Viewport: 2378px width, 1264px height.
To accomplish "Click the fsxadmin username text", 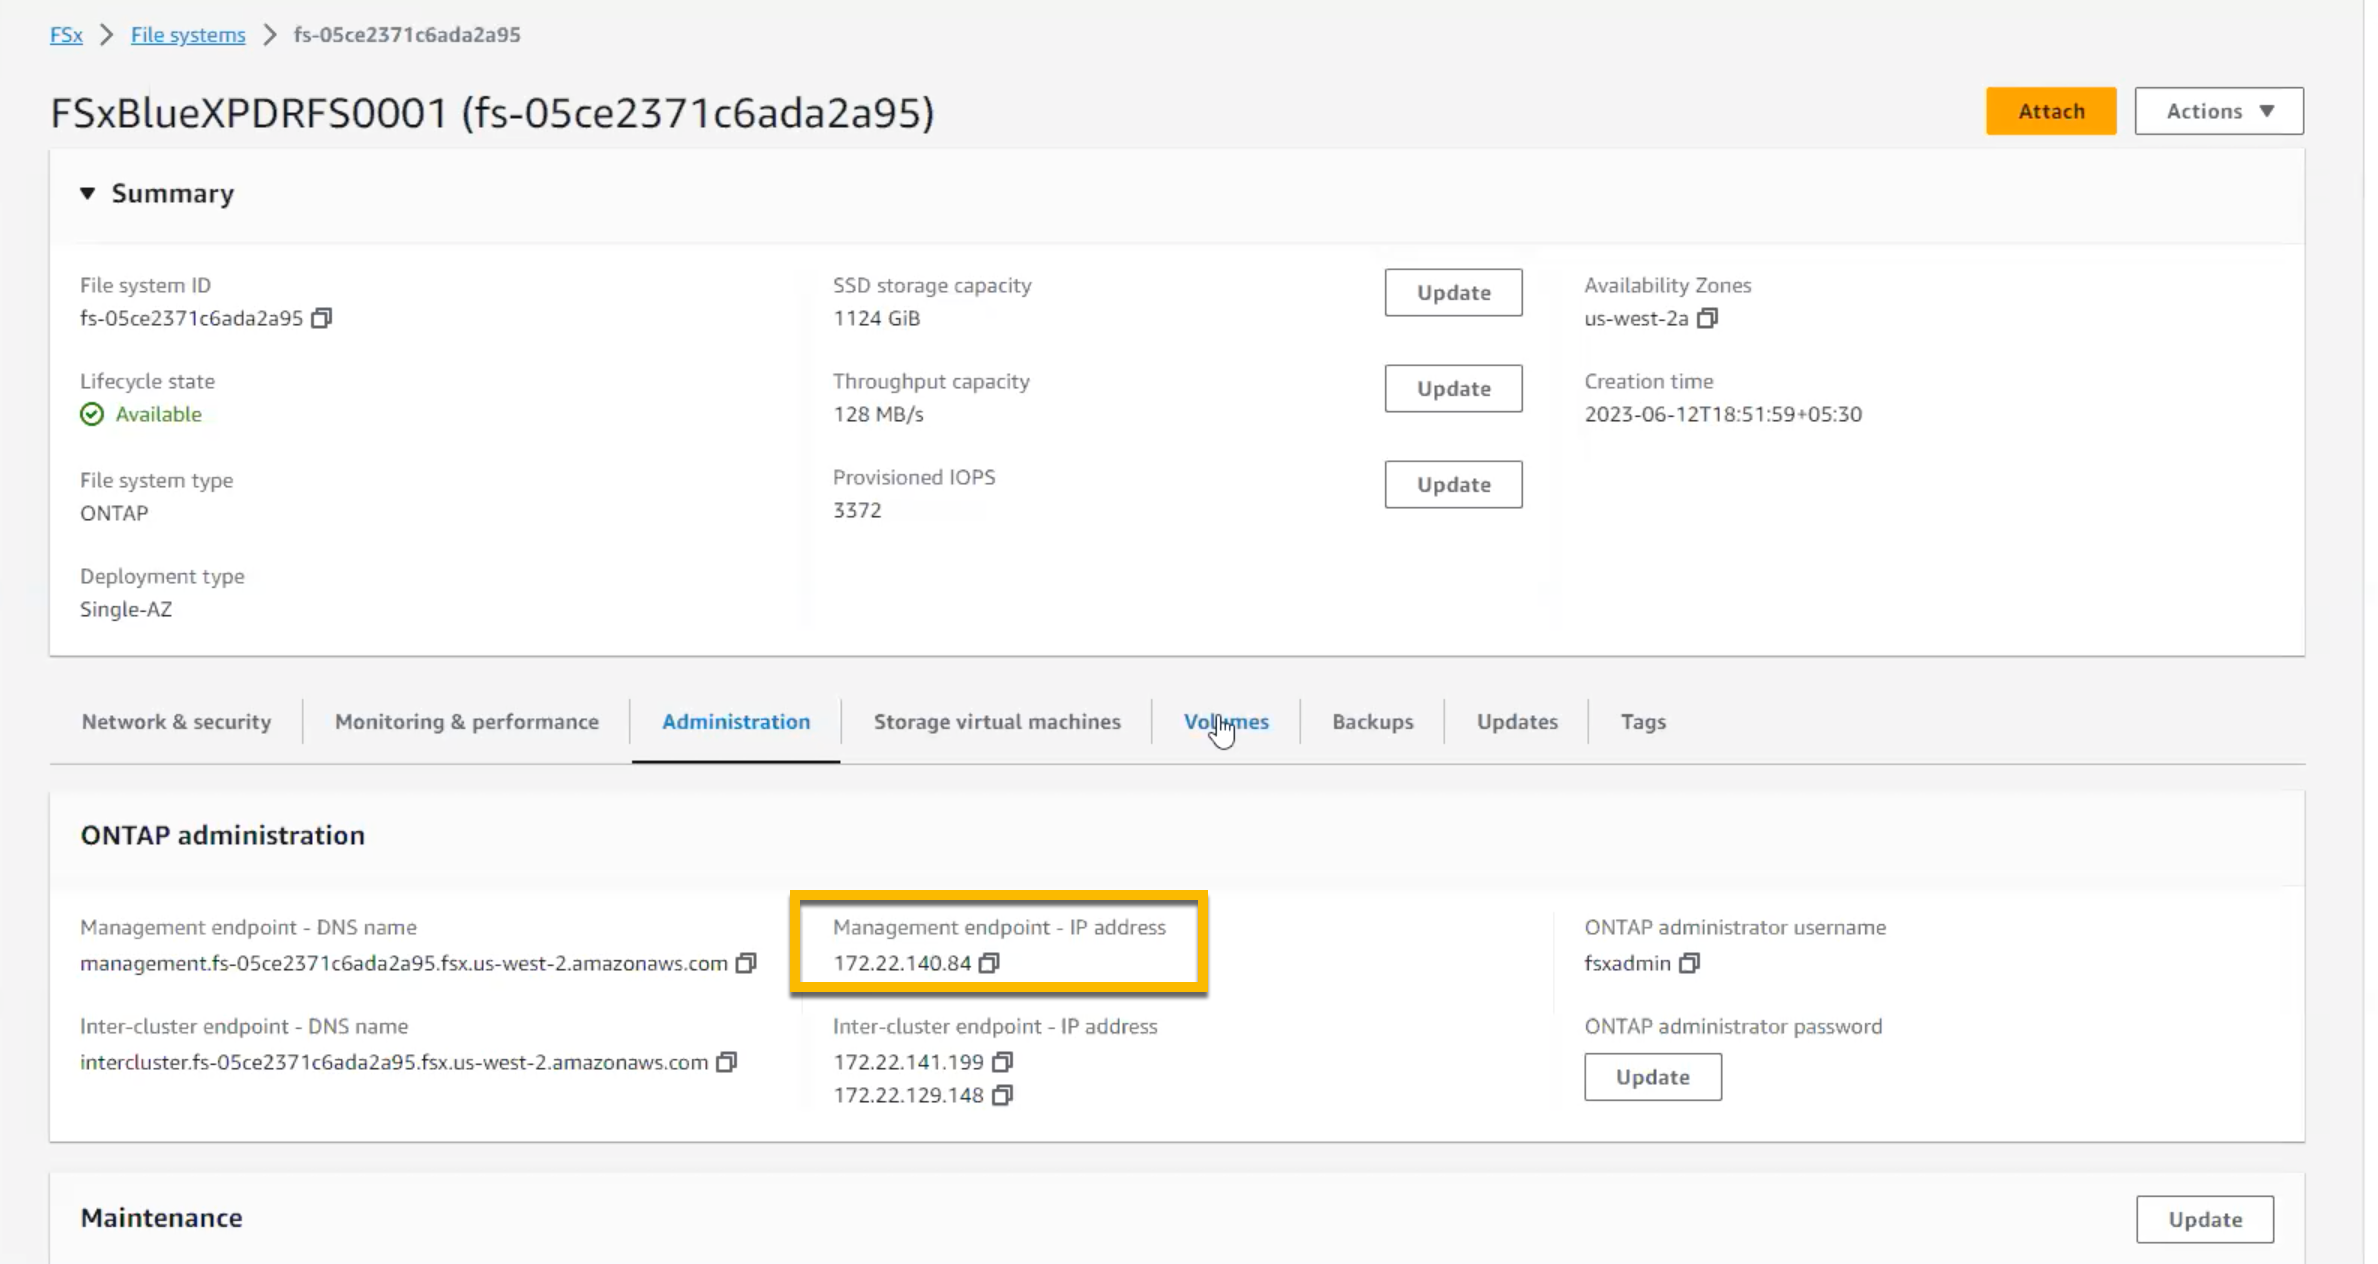I will (x=1627, y=963).
